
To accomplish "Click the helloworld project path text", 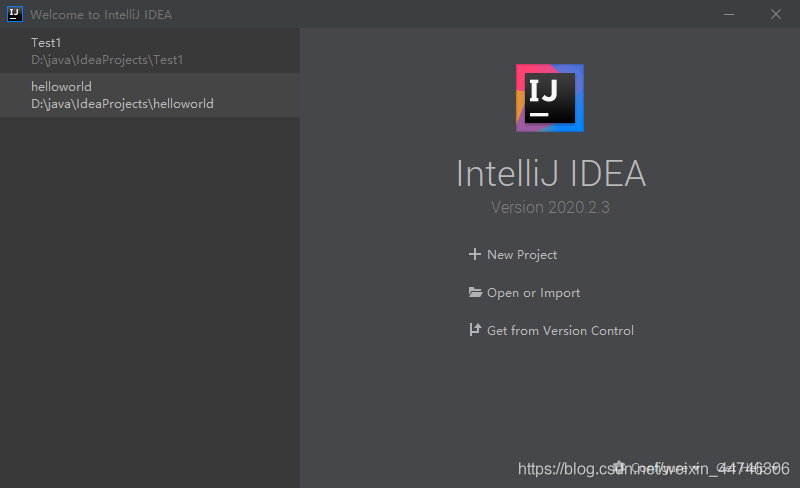I will point(122,104).
